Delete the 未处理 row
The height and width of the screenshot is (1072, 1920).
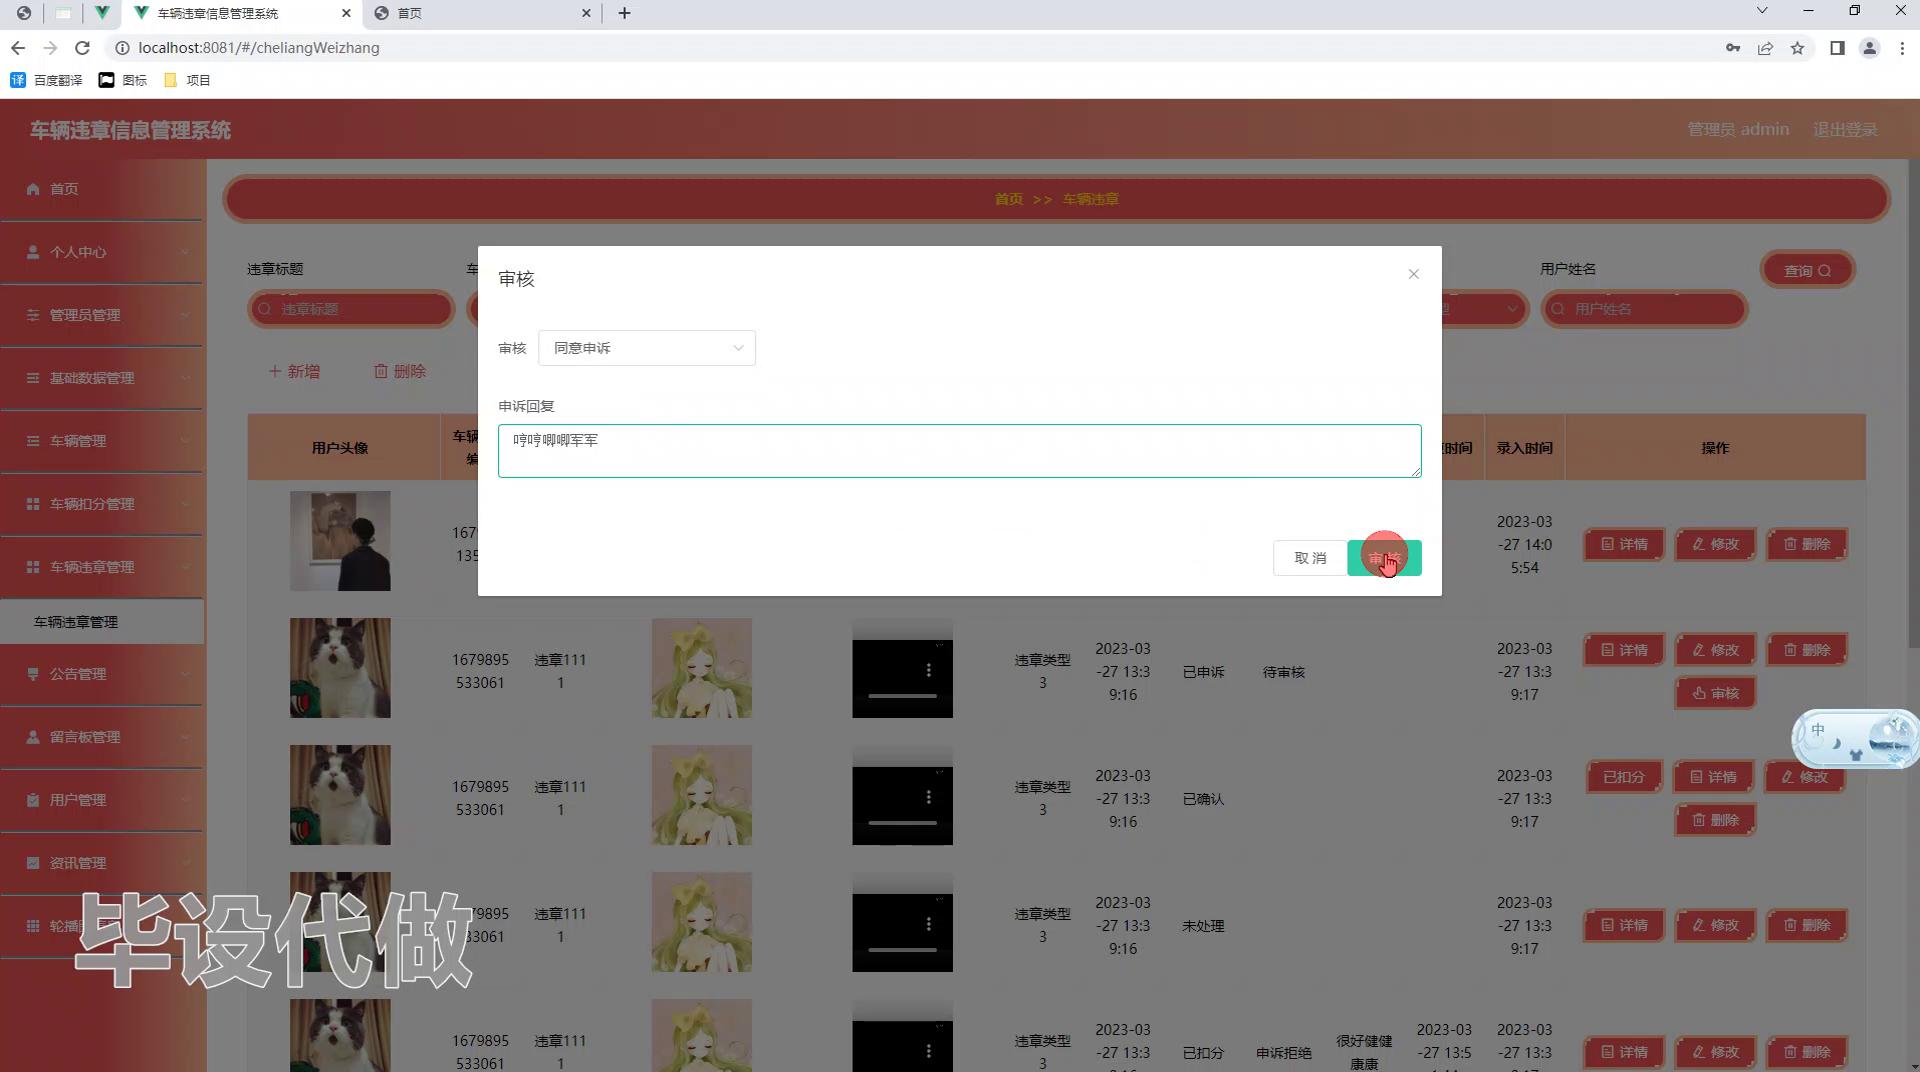(x=1806, y=926)
